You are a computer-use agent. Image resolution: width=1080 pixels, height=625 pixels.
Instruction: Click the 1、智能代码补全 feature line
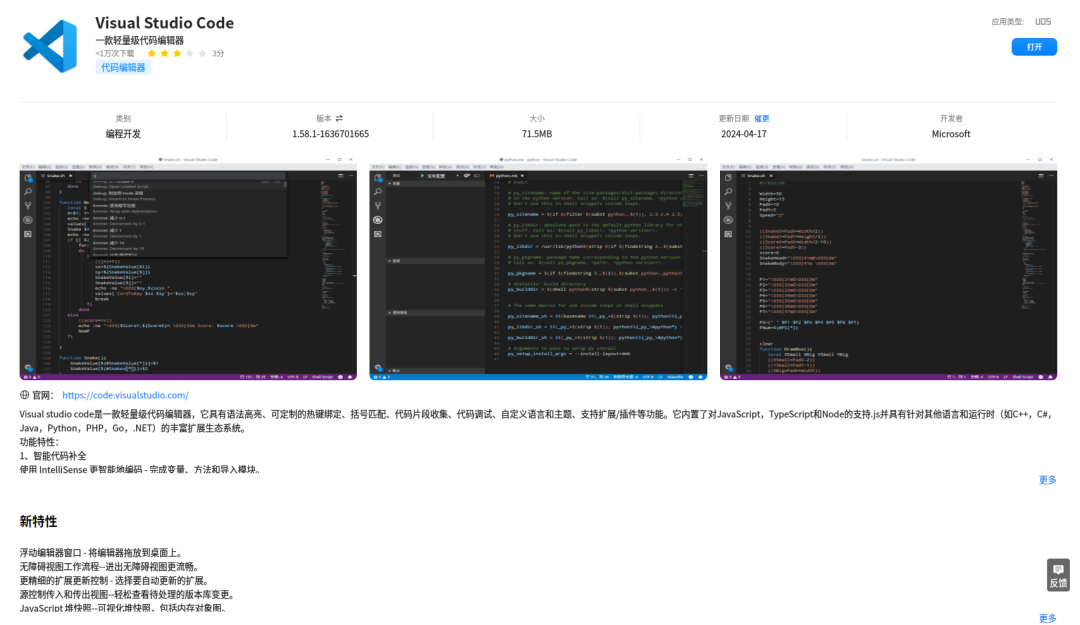click(53, 455)
